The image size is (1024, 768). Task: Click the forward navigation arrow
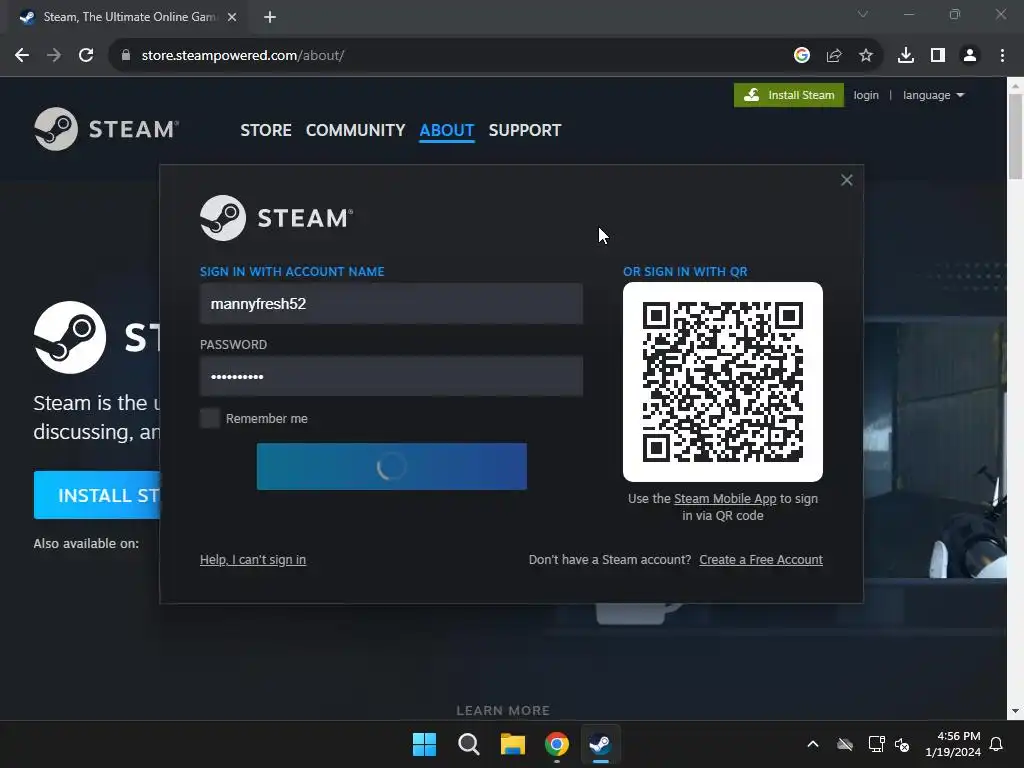point(54,56)
